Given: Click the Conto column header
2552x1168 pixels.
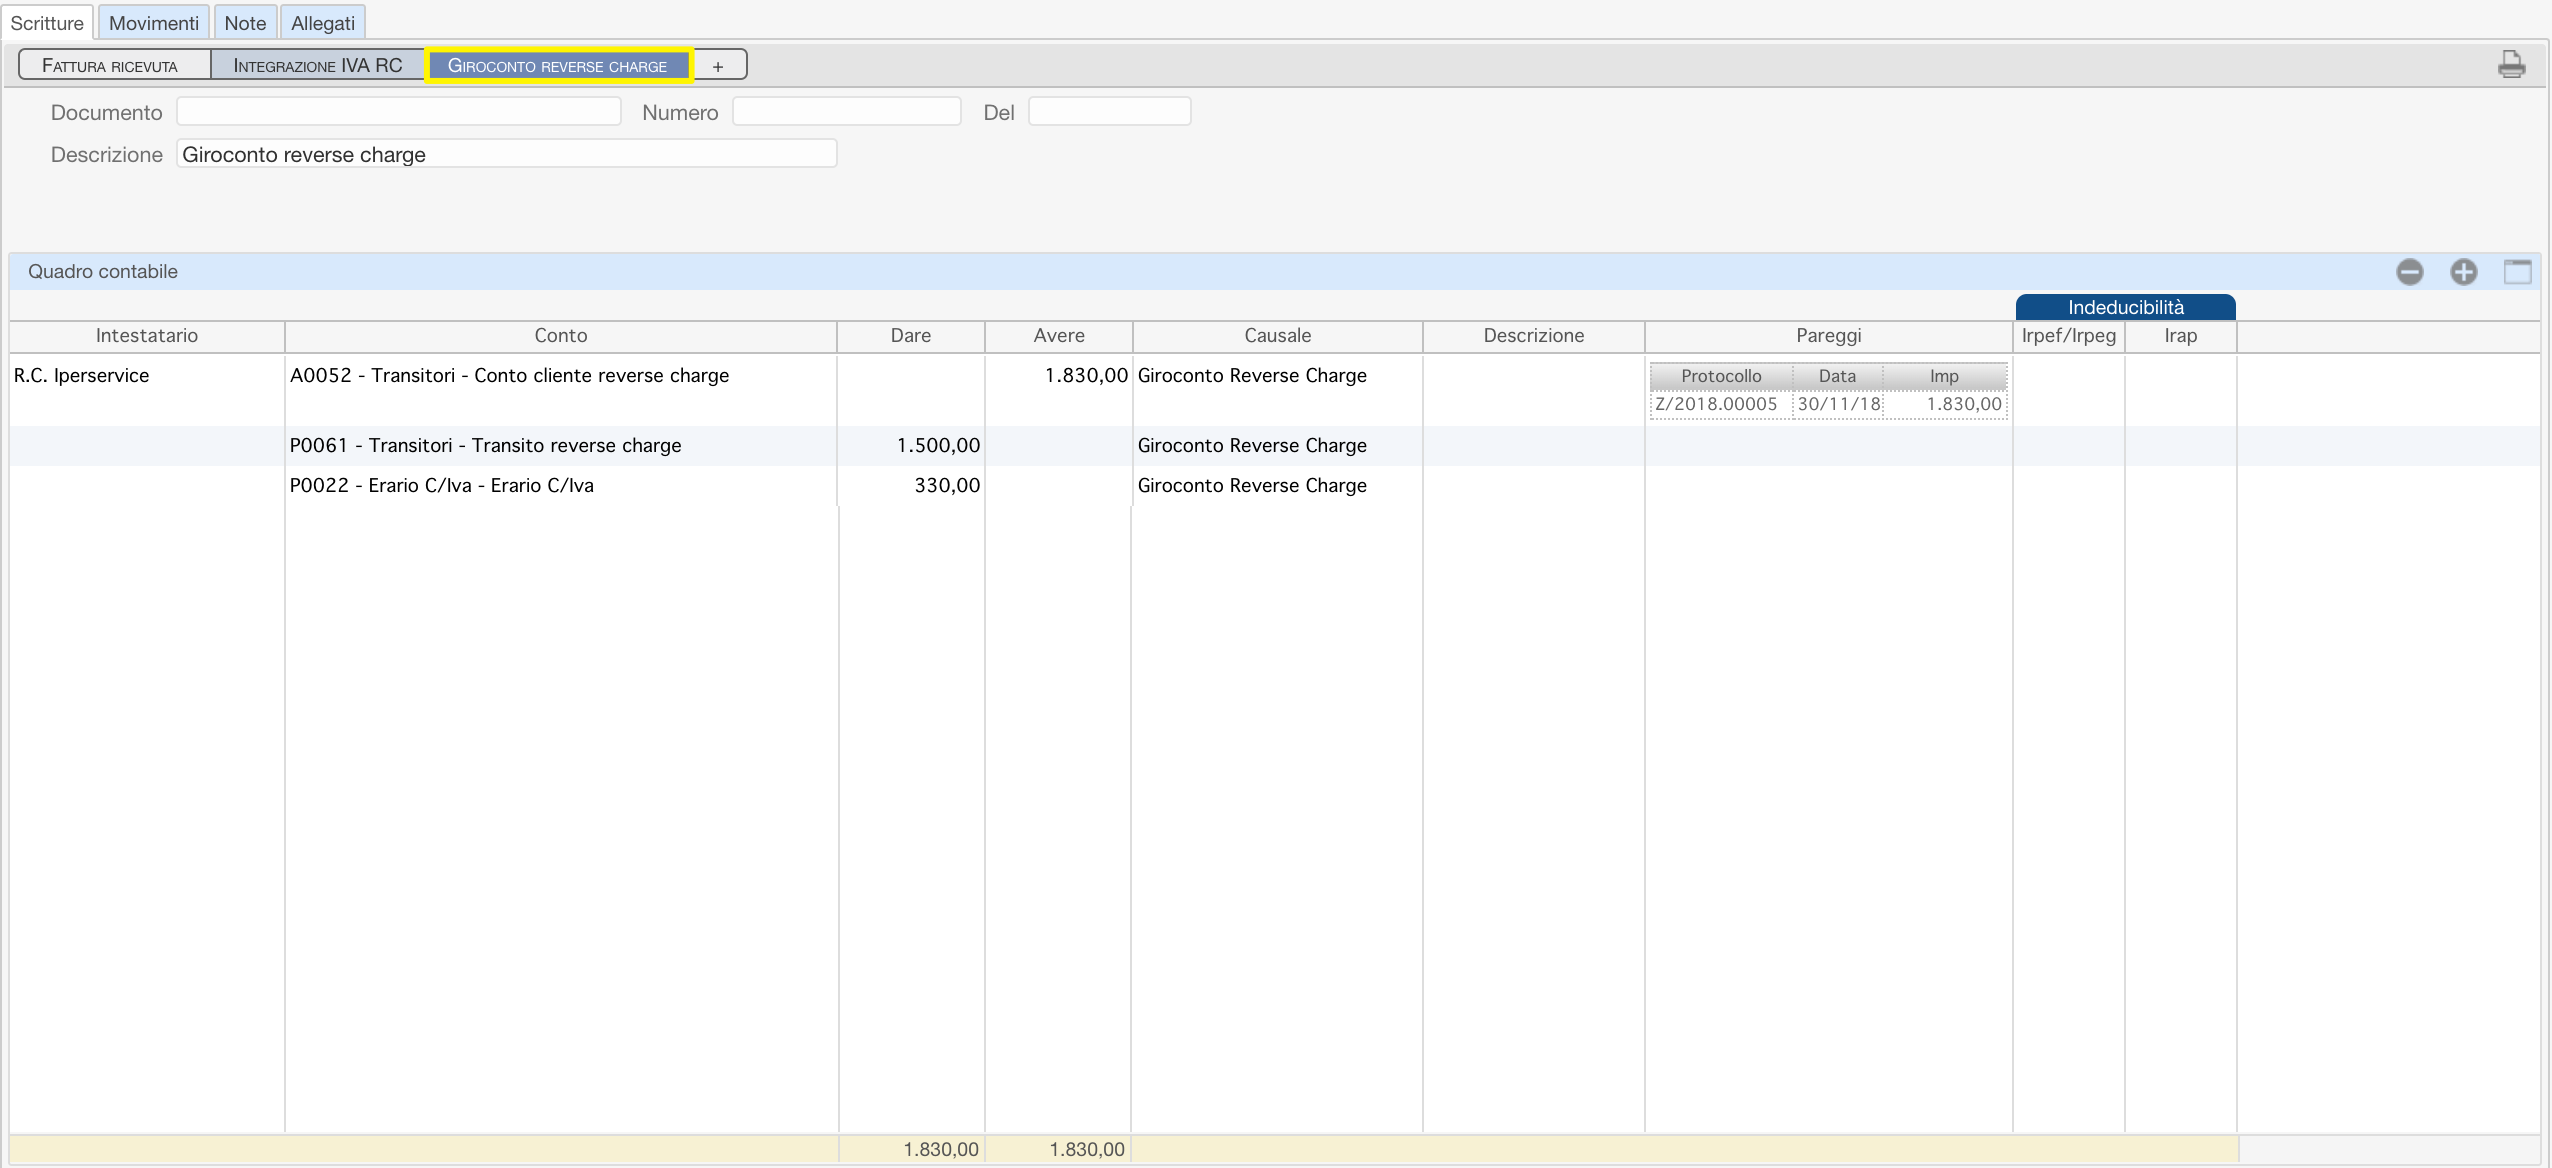Looking at the screenshot, I should [x=561, y=336].
